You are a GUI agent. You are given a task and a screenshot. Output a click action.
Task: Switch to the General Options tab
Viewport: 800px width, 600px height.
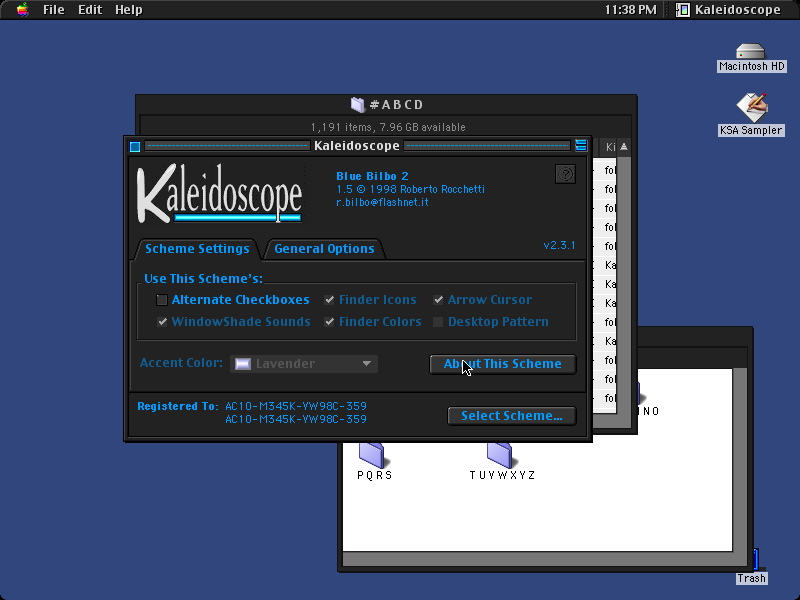324,248
